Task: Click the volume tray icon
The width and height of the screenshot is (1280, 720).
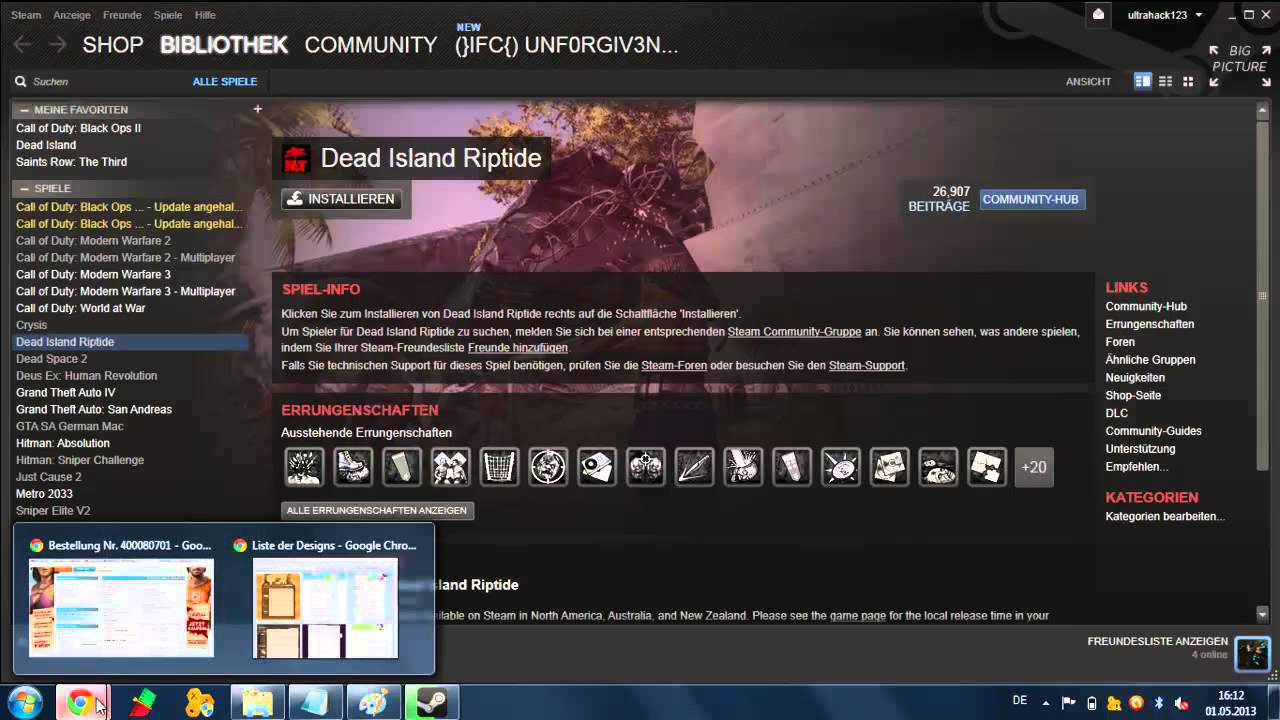Action: click(1181, 702)
